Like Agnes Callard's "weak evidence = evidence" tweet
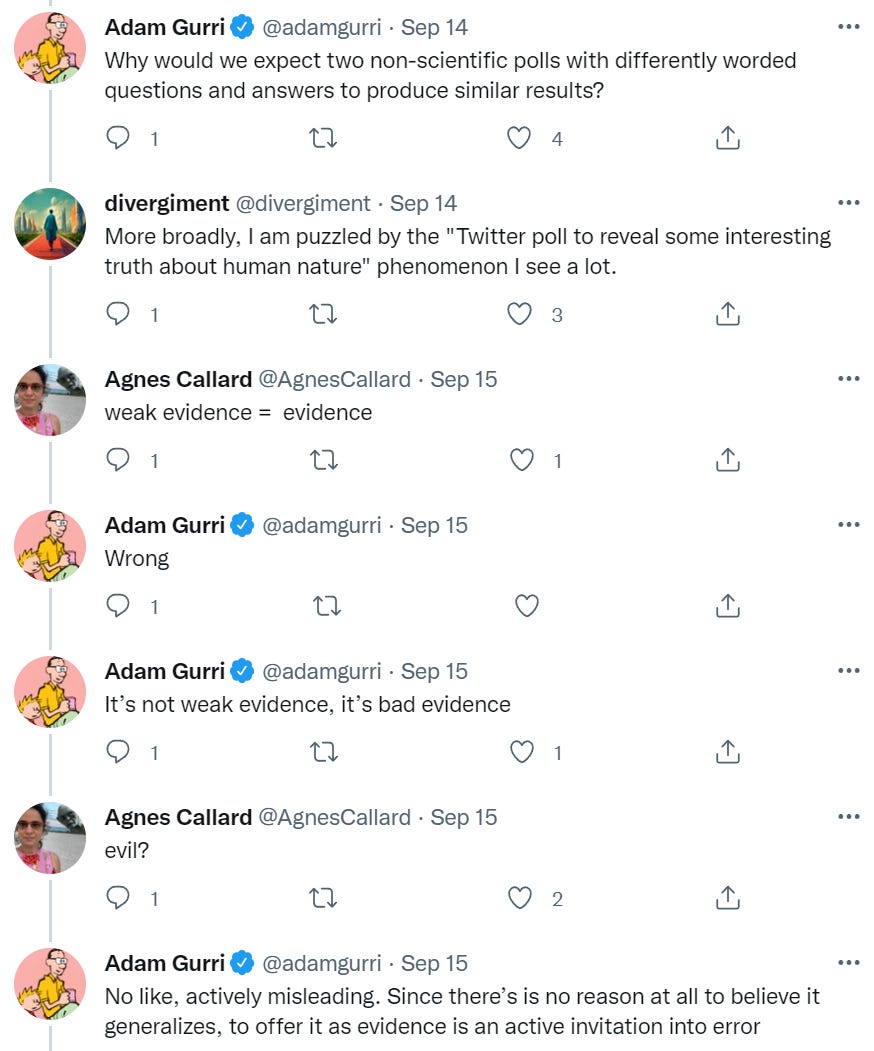874x1051 pixels. tap(522, 460)
